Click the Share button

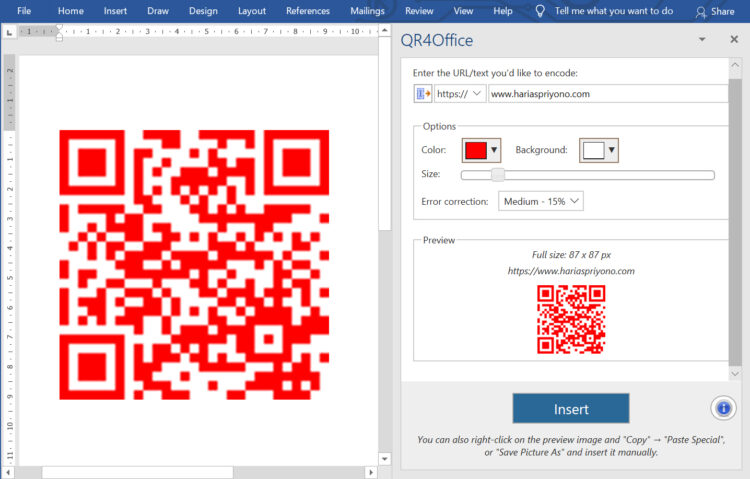(x=715, y=11)
